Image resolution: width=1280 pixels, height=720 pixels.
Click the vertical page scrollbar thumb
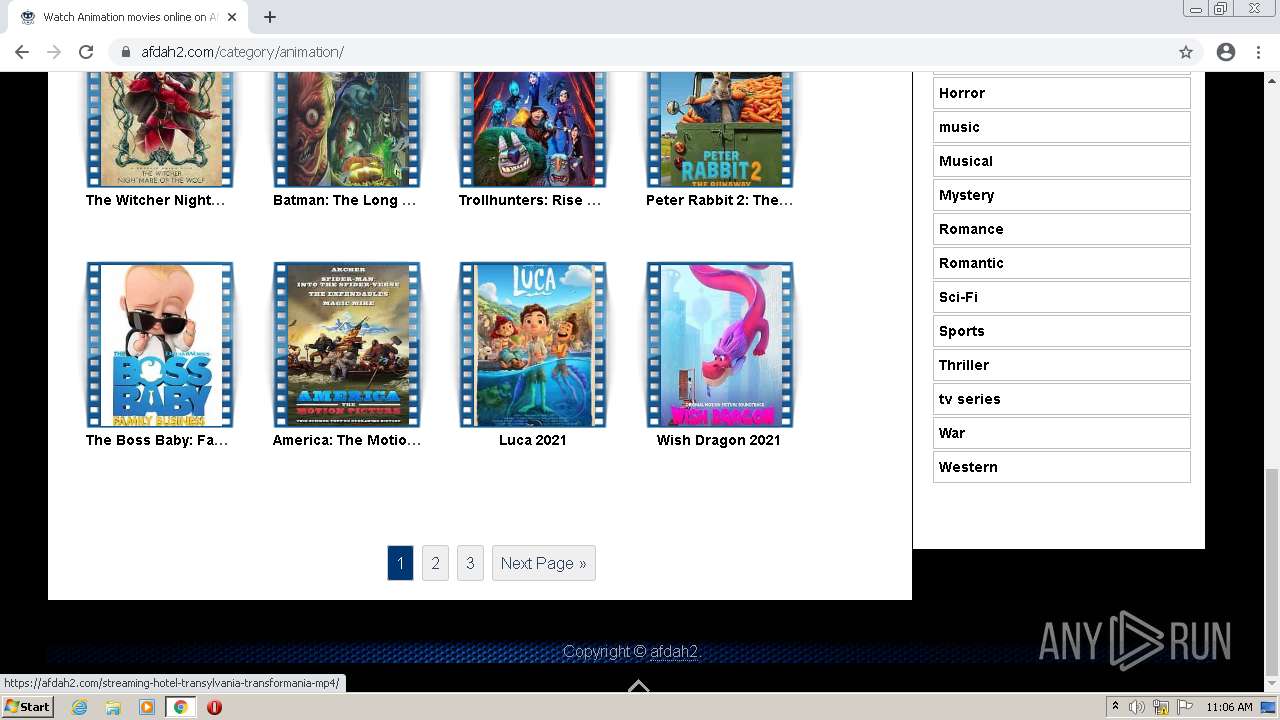click(1271, 572)
